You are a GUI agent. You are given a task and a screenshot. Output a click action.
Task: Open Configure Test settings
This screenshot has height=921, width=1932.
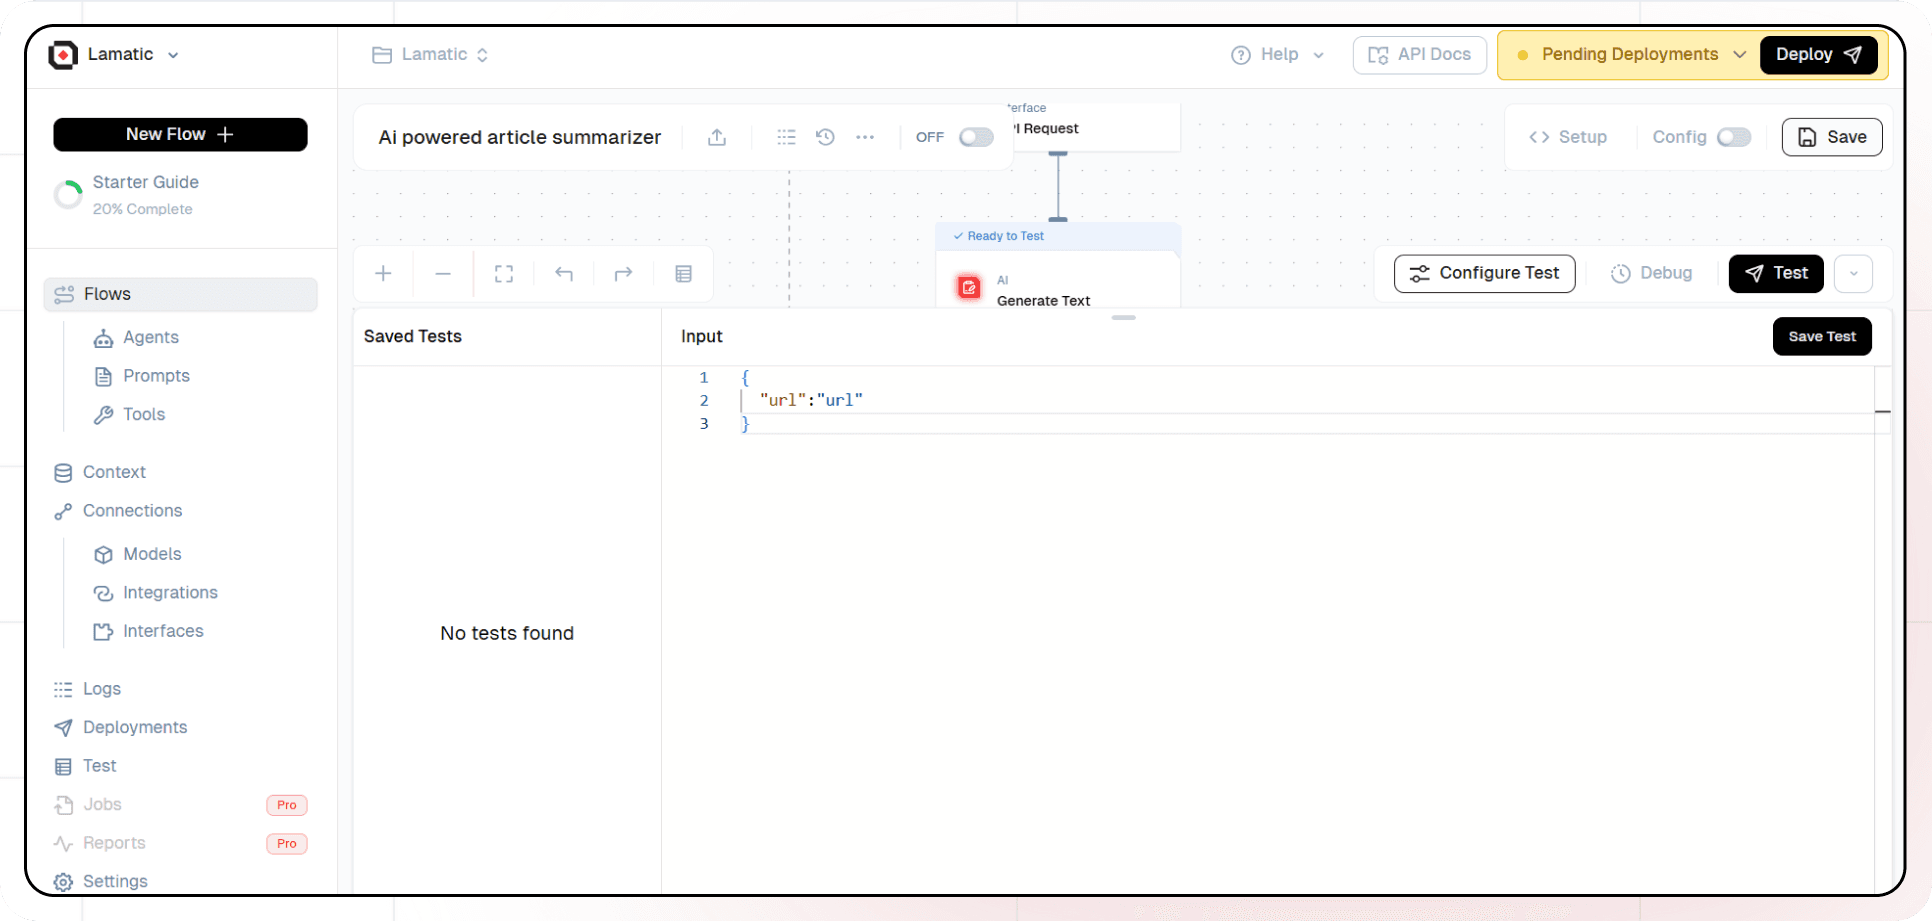click(x=1484, y=273)
